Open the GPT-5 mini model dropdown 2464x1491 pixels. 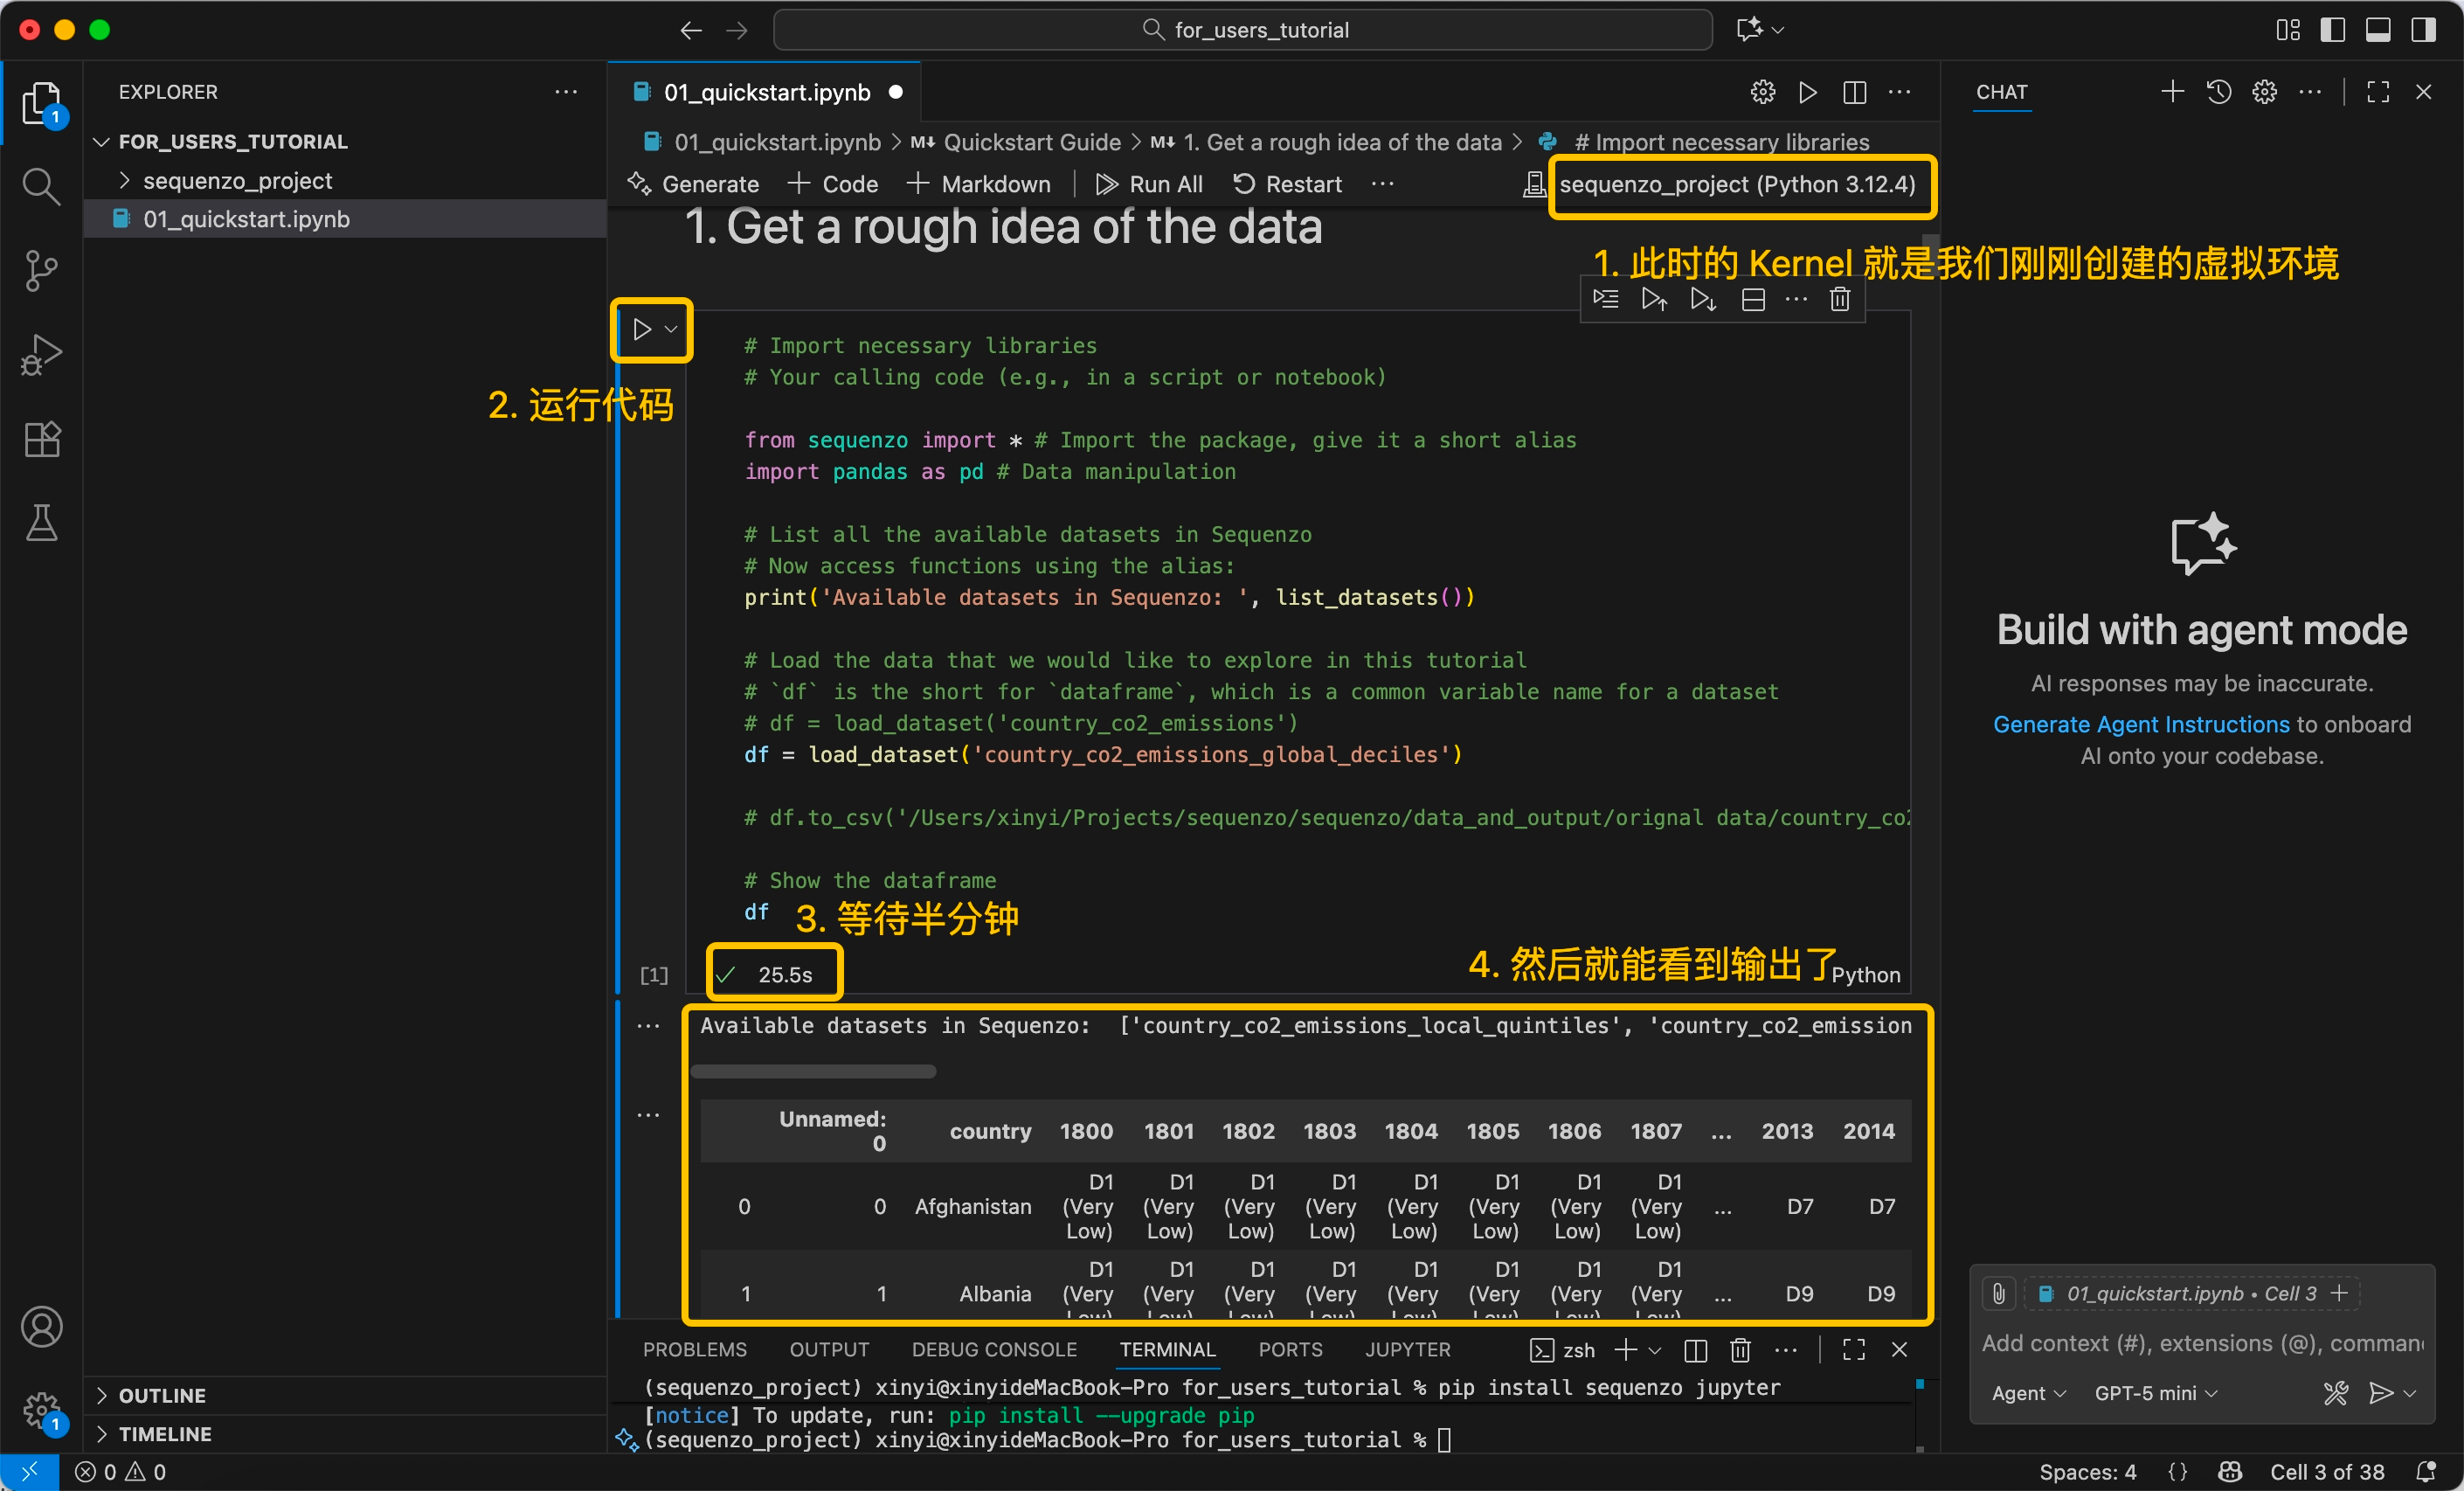(x=2155, y=1393)
